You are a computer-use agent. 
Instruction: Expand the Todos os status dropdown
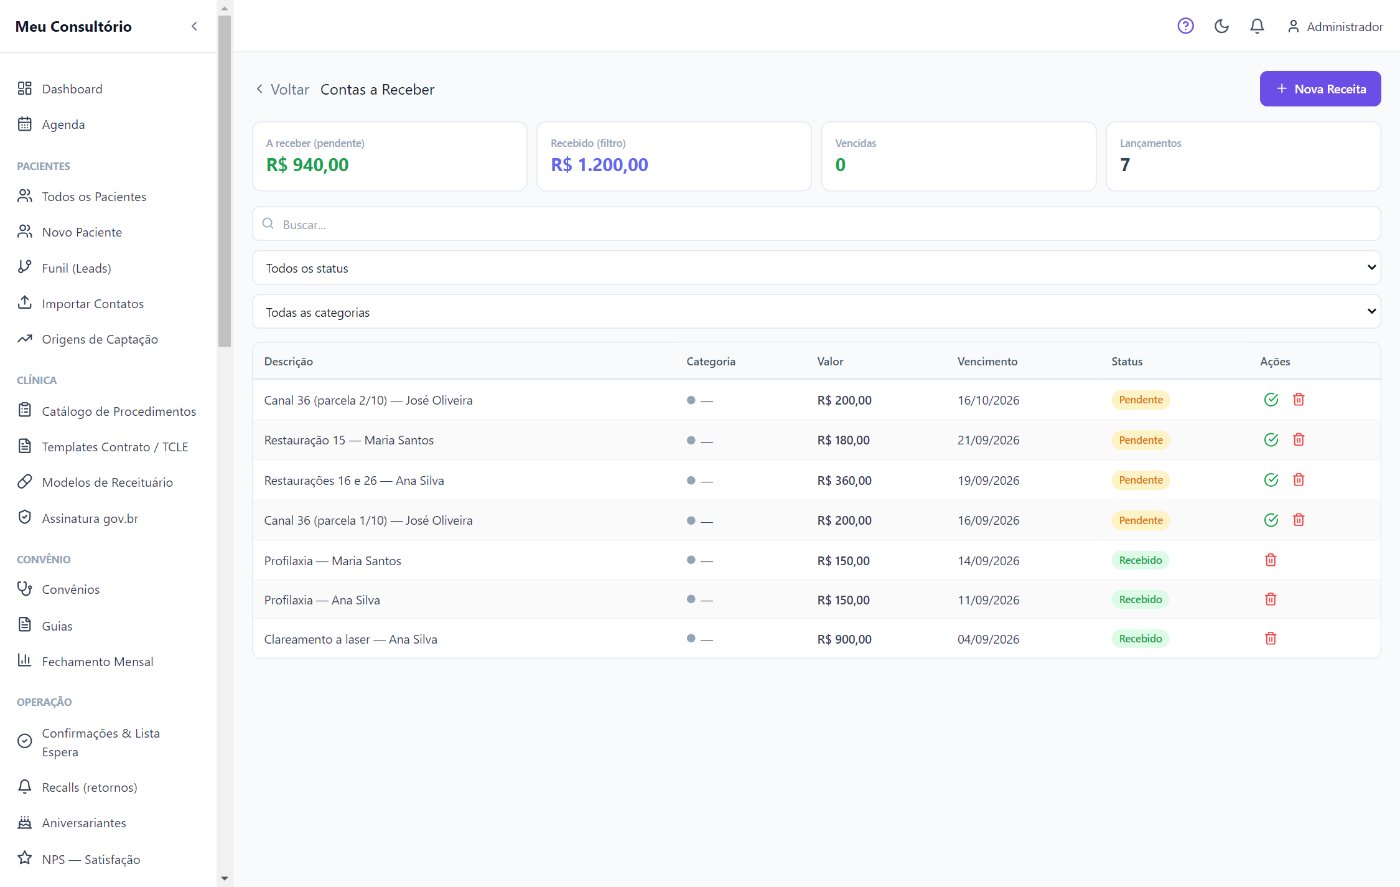816,268
